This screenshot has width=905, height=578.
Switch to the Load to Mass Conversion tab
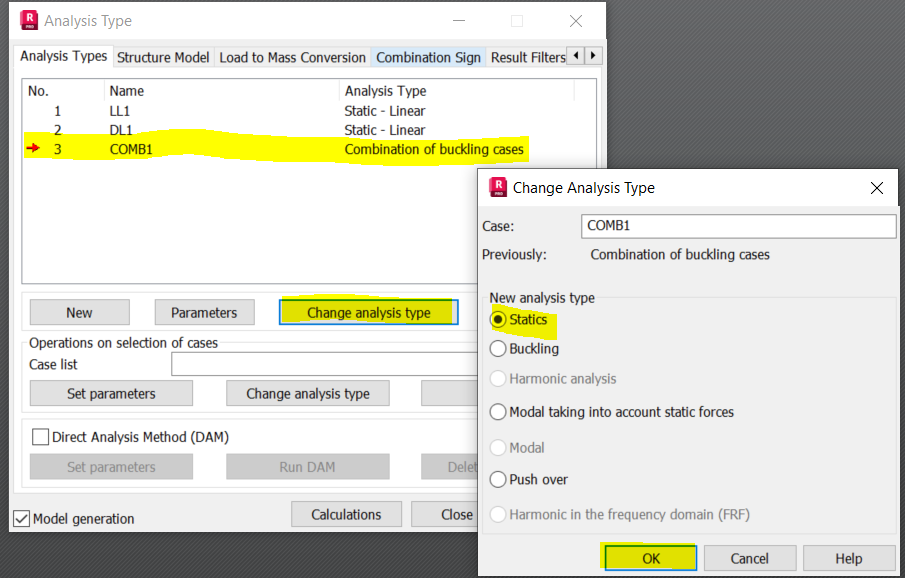coord(292,57)
